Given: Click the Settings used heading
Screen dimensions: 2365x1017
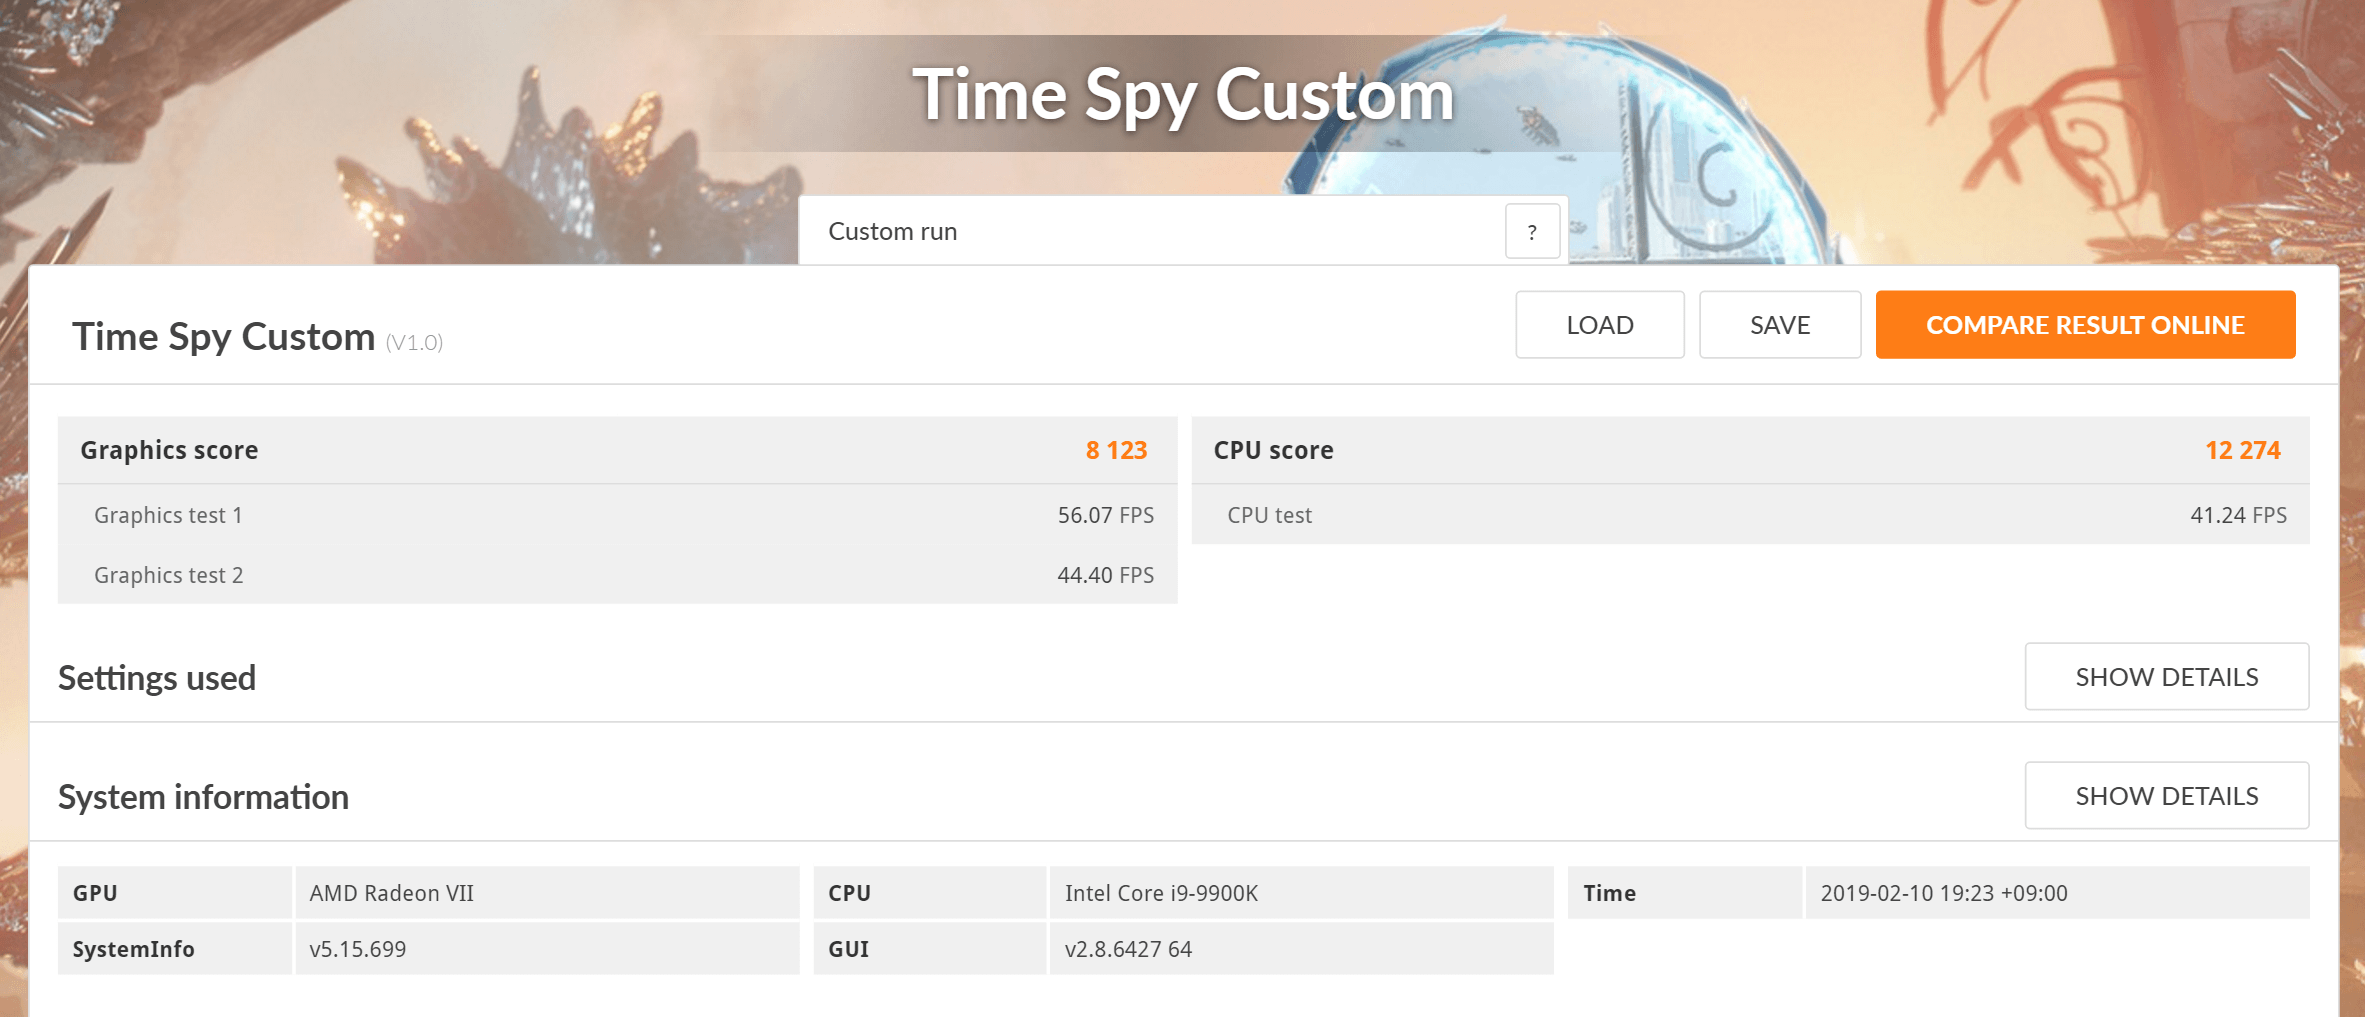Looking at the screenshot, I should (157, 678).
